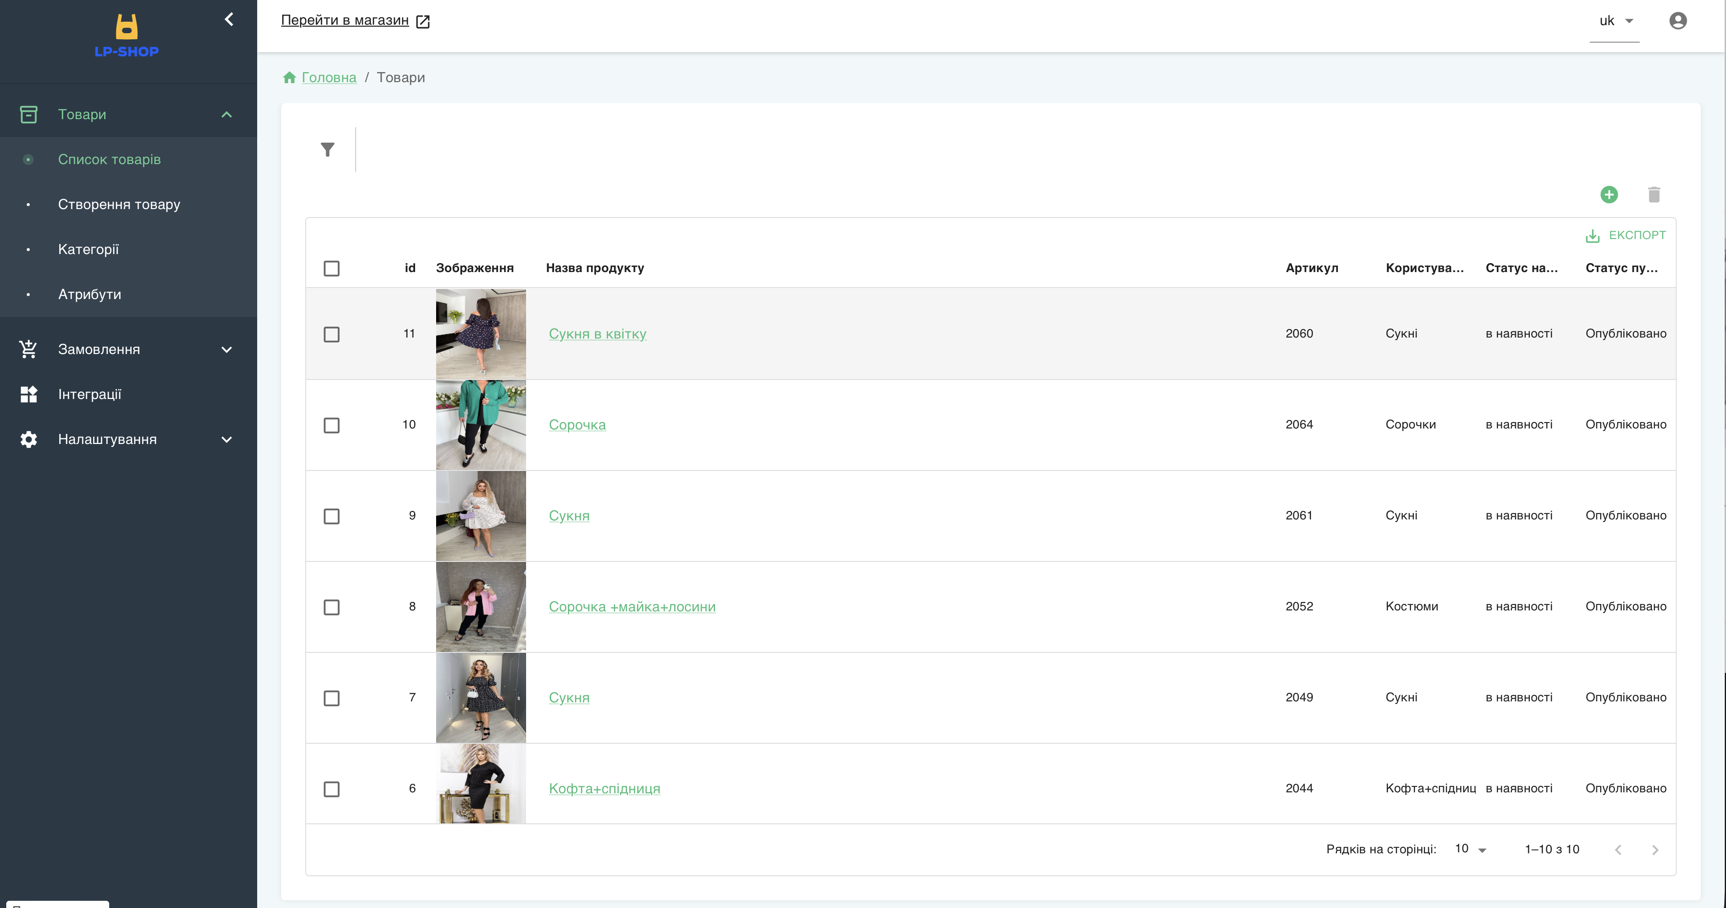Open the rows per page dropdown
1726x908 pixels.
point(1470,849)
